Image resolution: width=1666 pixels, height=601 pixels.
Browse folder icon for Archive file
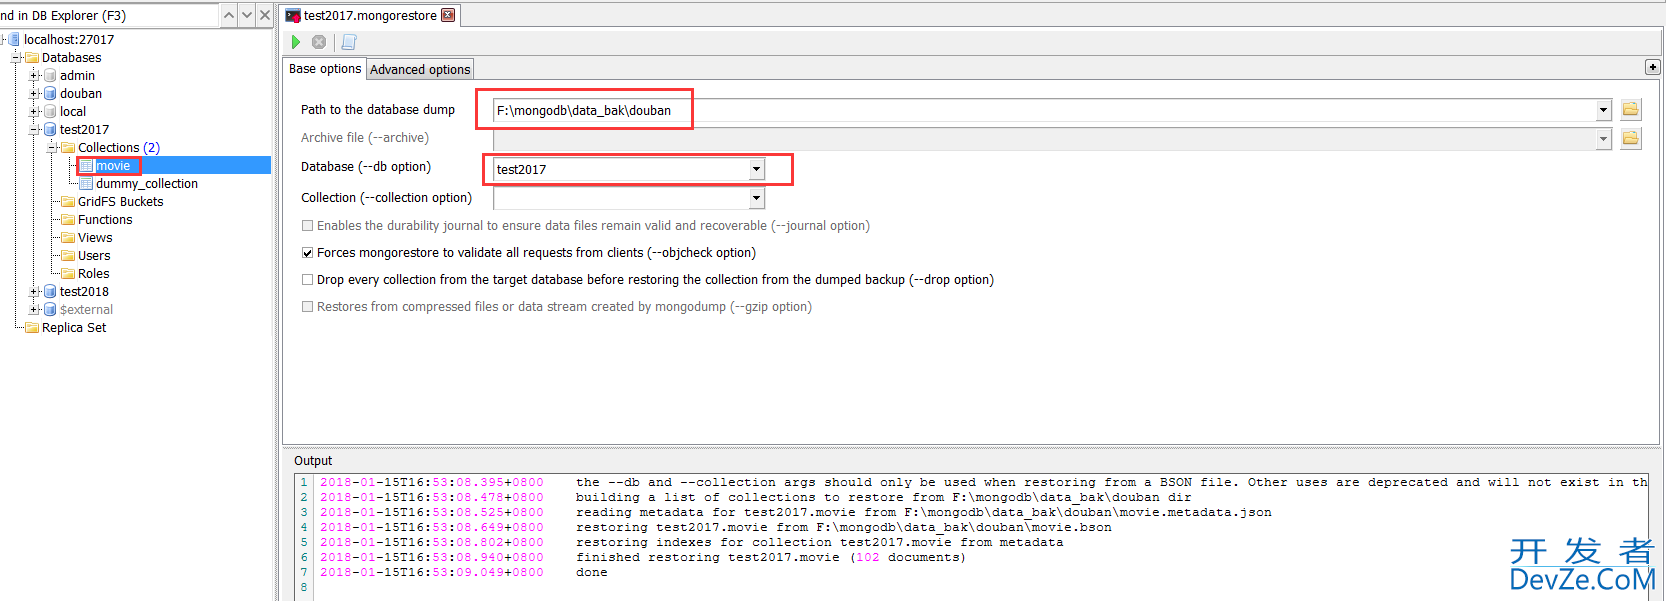(1631, 138)
